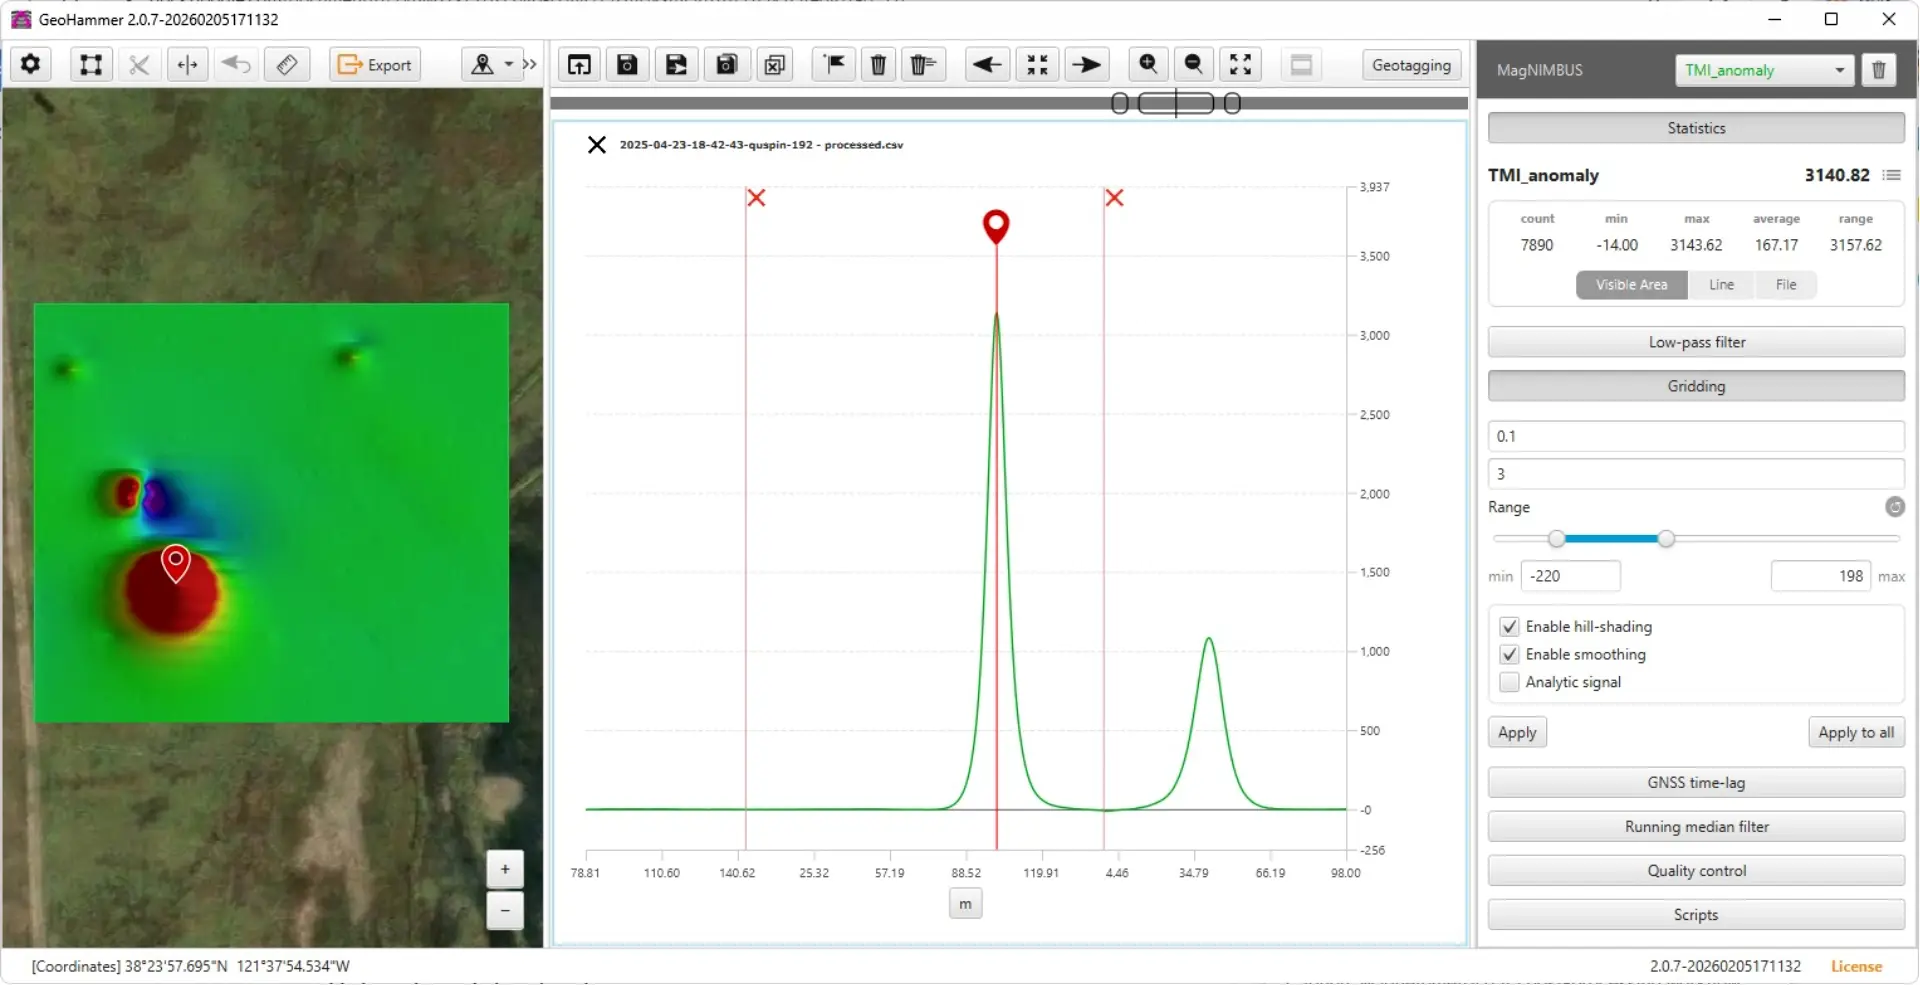Enable Analytic signal
1920x985 pixels.
[x=1509, y=683]
